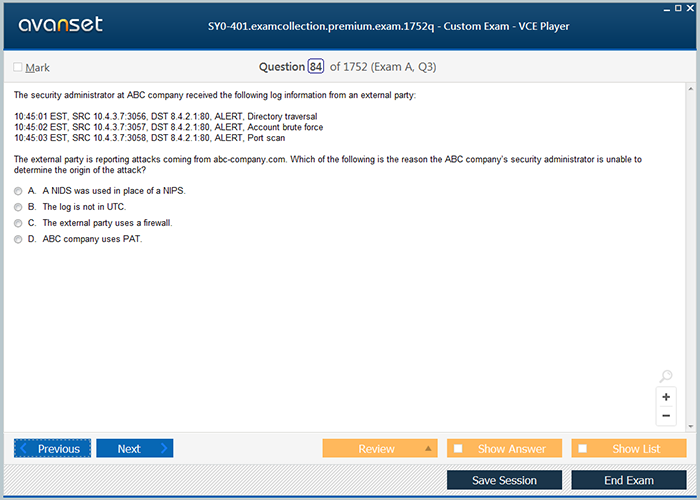Expand the Review dropdown arrow
The width and height of the screenshot is (700, 500).
pyautogui.click(x=428, y=448)
